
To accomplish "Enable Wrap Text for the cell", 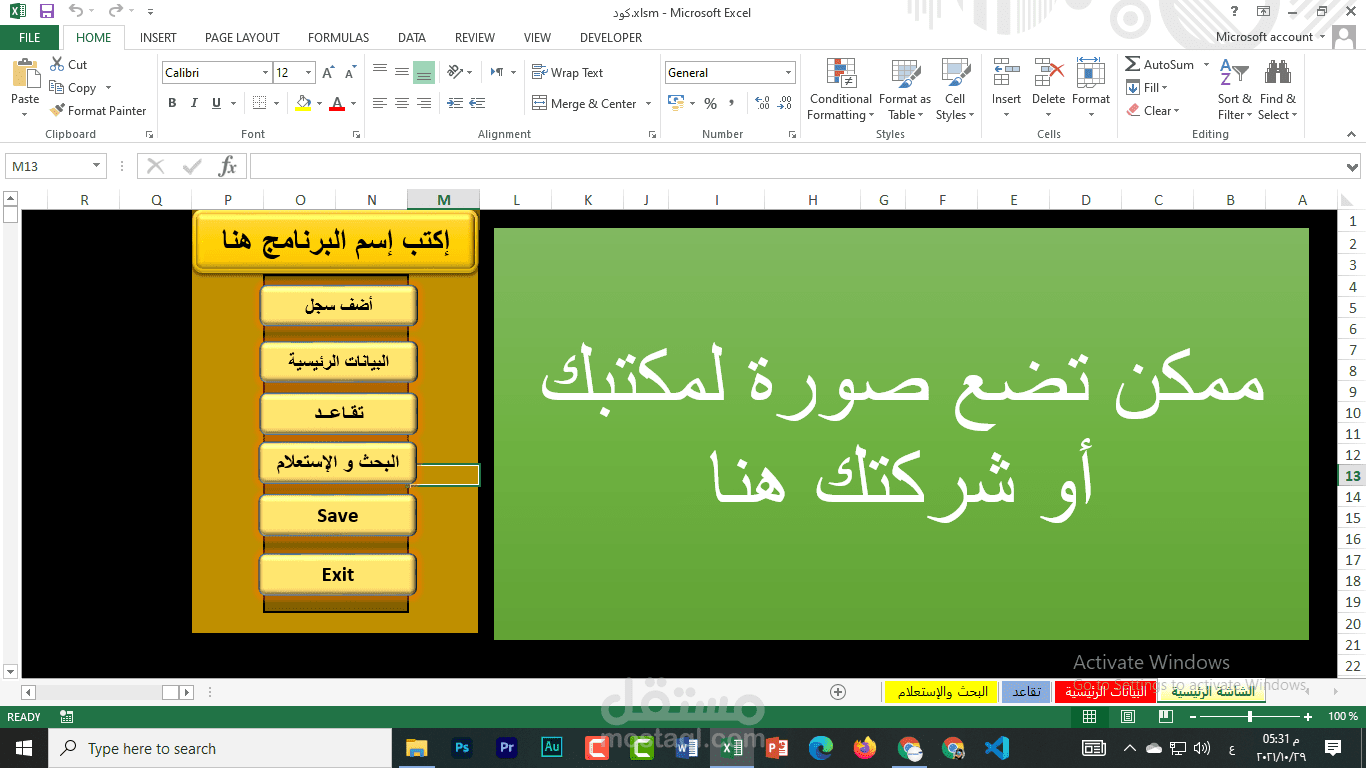I will [566, 72].
